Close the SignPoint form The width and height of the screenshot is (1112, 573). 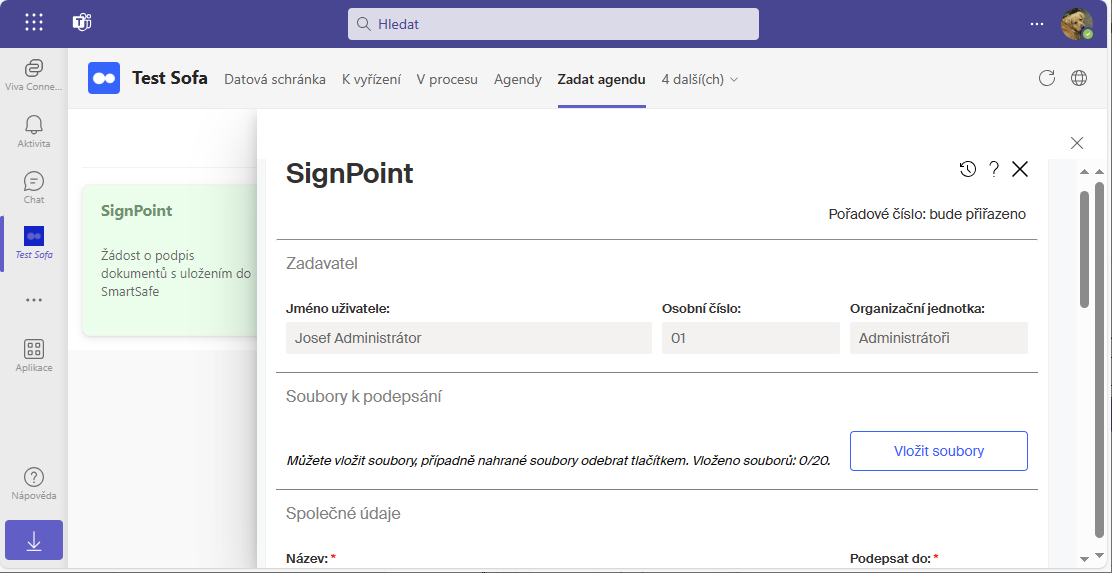[1020, 169]
